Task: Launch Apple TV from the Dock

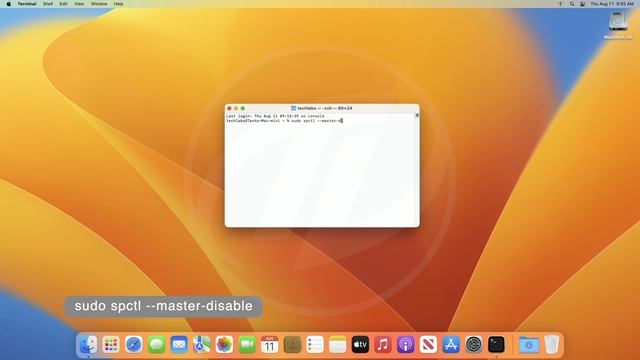Action: (360, 345)
